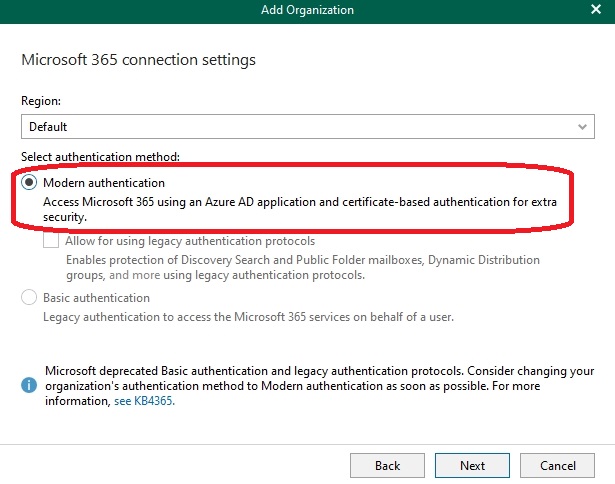The image size is (615, 484).
Task: Click the Legacy authentication to access description text
Action: click(x=248, y=317)
